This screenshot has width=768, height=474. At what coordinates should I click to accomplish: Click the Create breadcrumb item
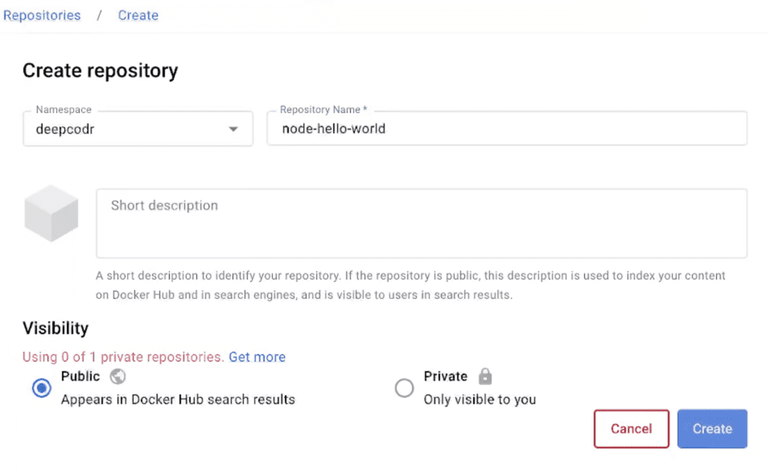pos(138,15)
